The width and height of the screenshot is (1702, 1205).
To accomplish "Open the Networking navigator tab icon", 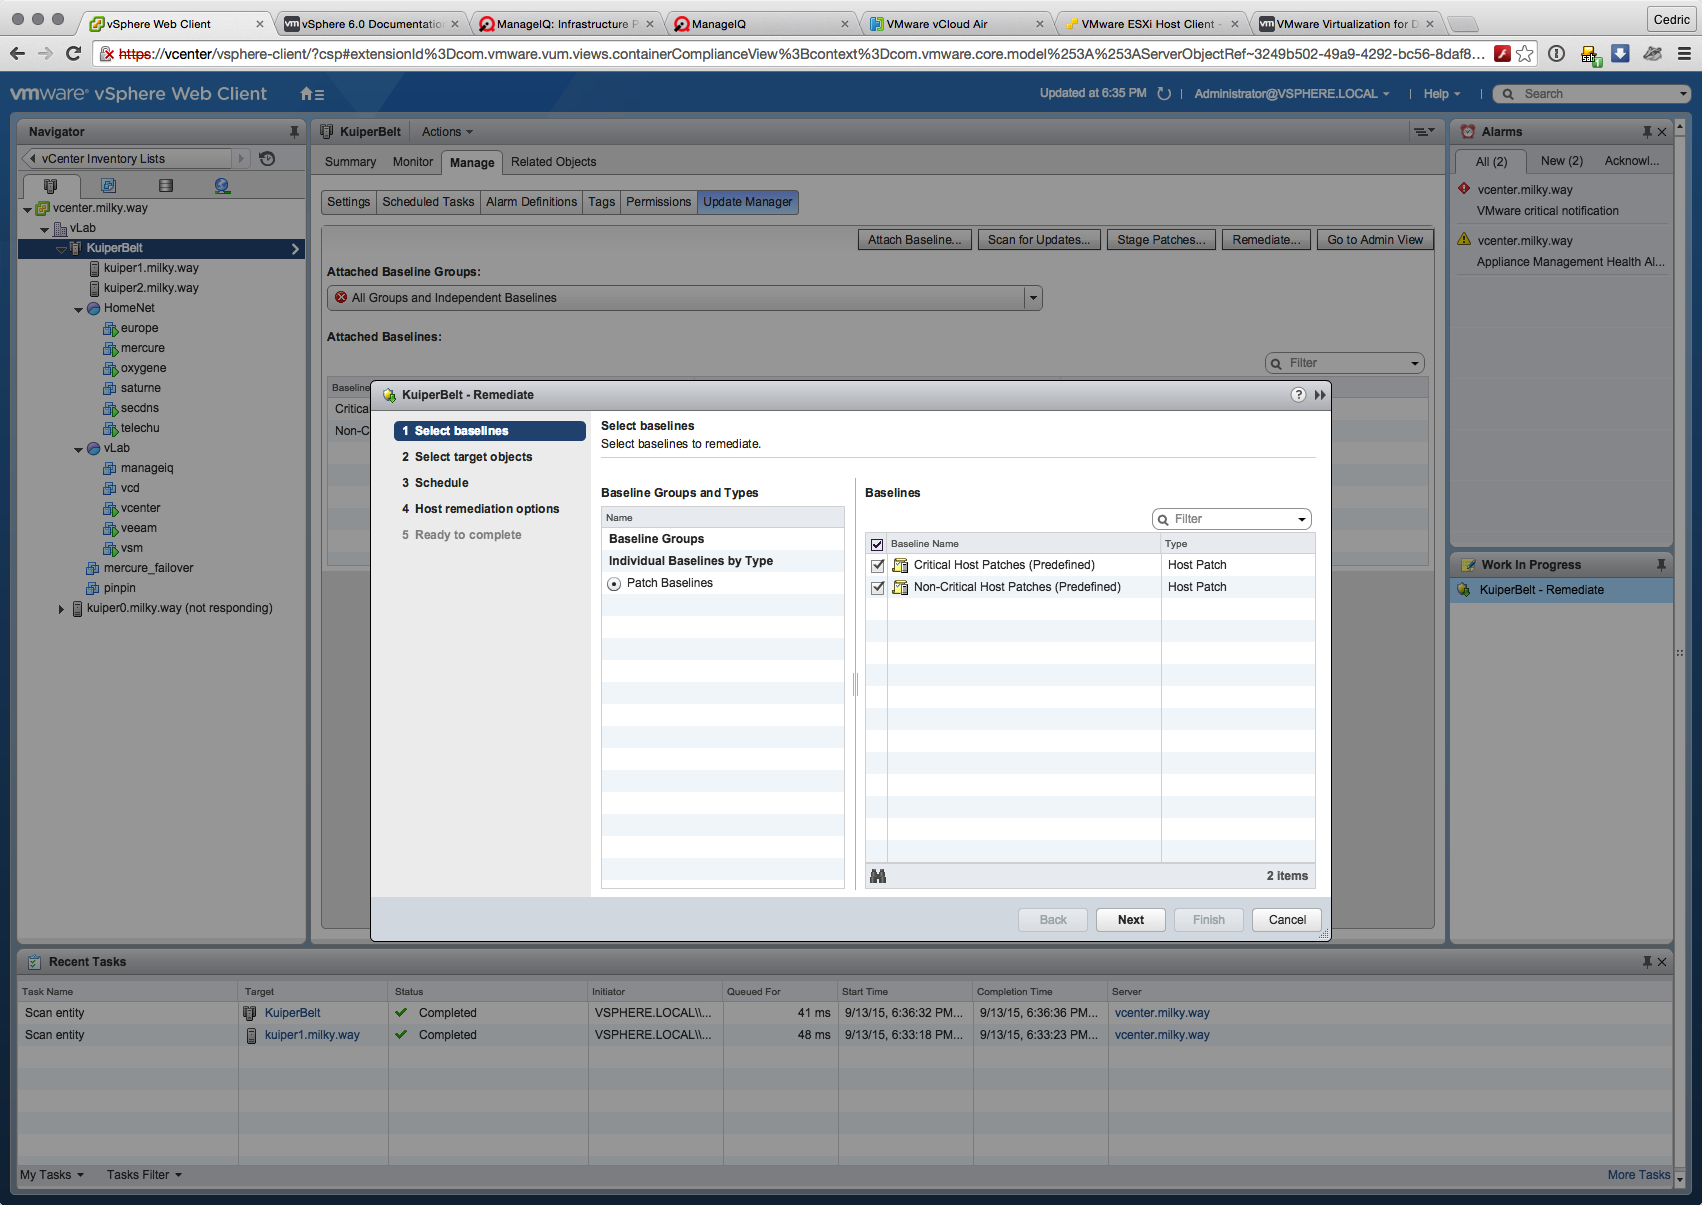I will 222,186.
